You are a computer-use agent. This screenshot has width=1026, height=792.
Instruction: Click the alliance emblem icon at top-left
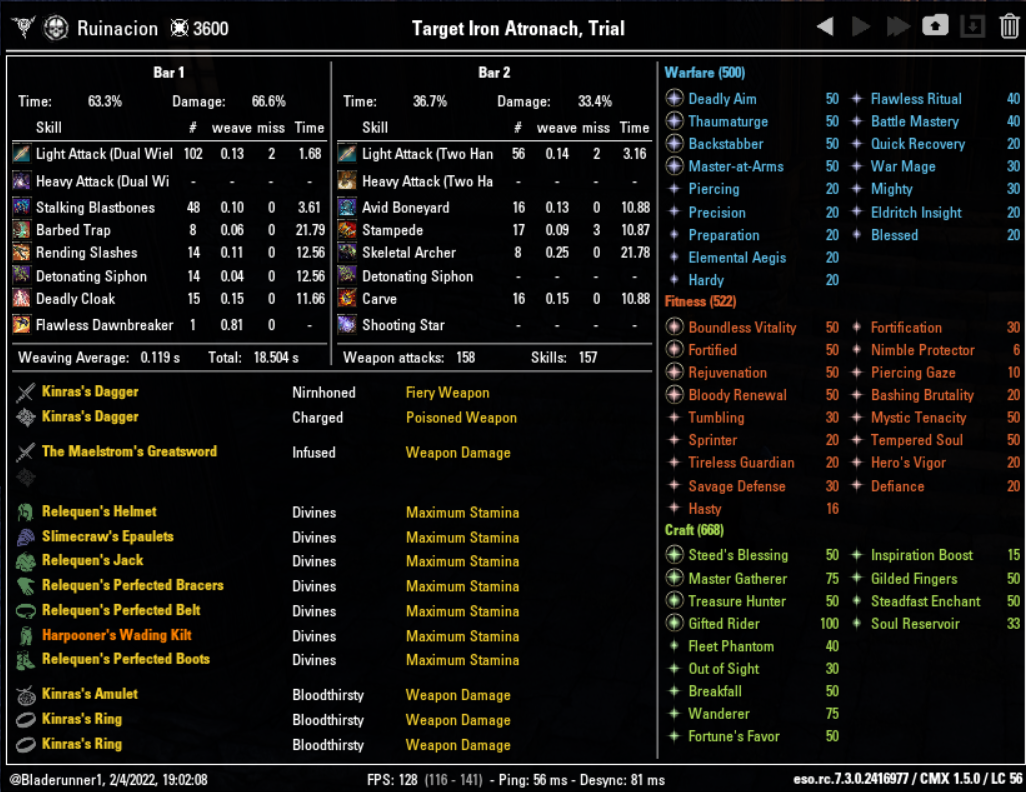(x=24, y=28)
